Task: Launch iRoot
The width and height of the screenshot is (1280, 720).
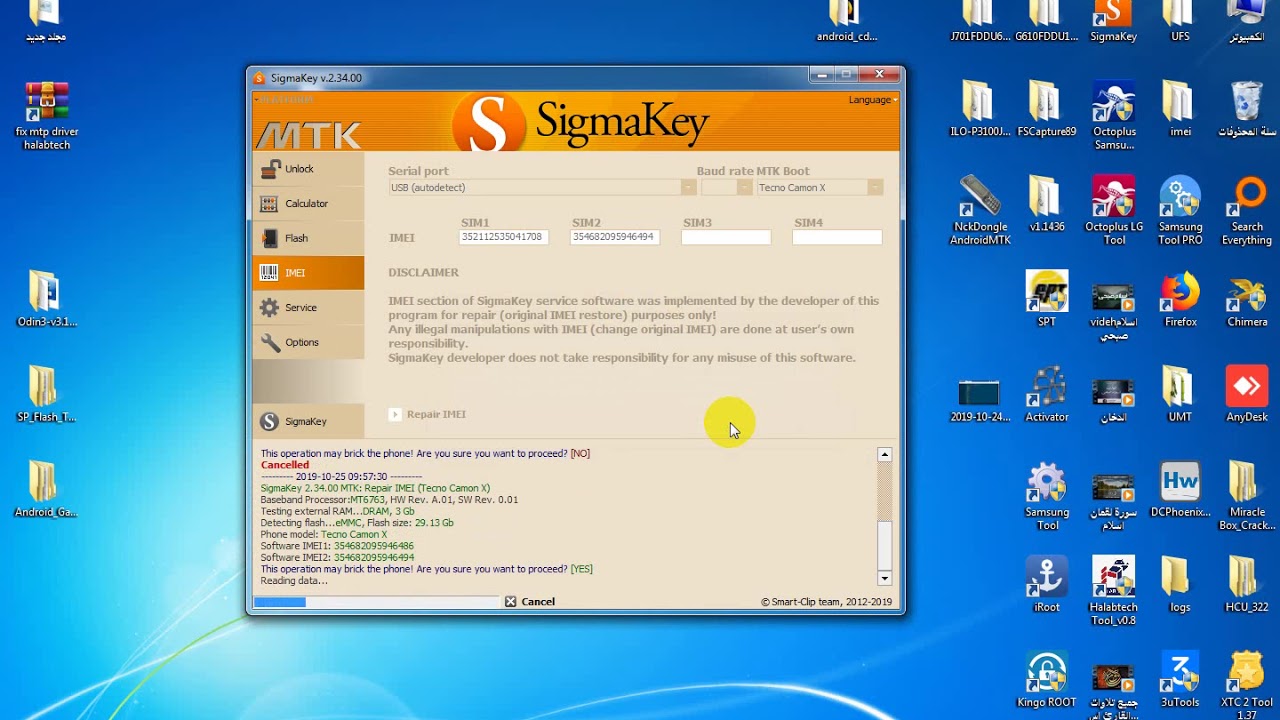Action: click(x=1046, y=583)
